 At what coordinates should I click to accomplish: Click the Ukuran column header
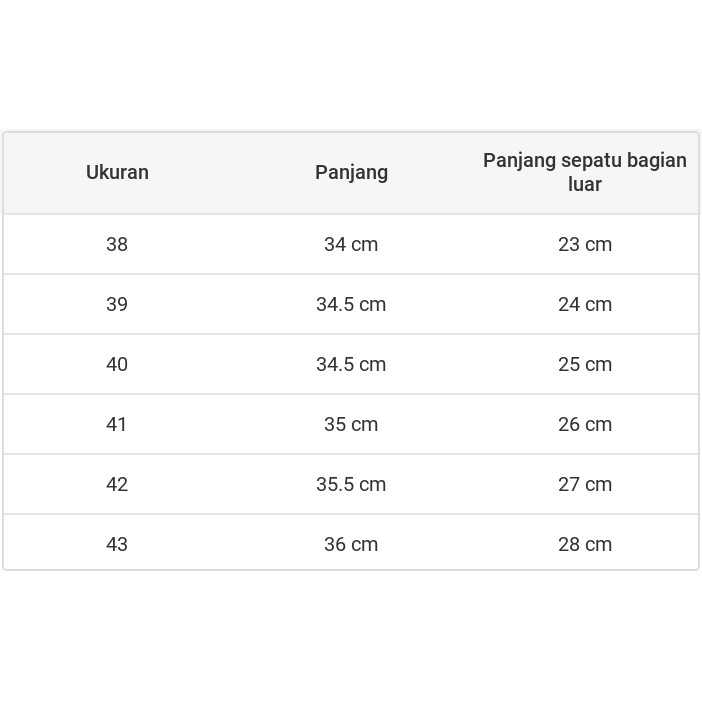117,172
